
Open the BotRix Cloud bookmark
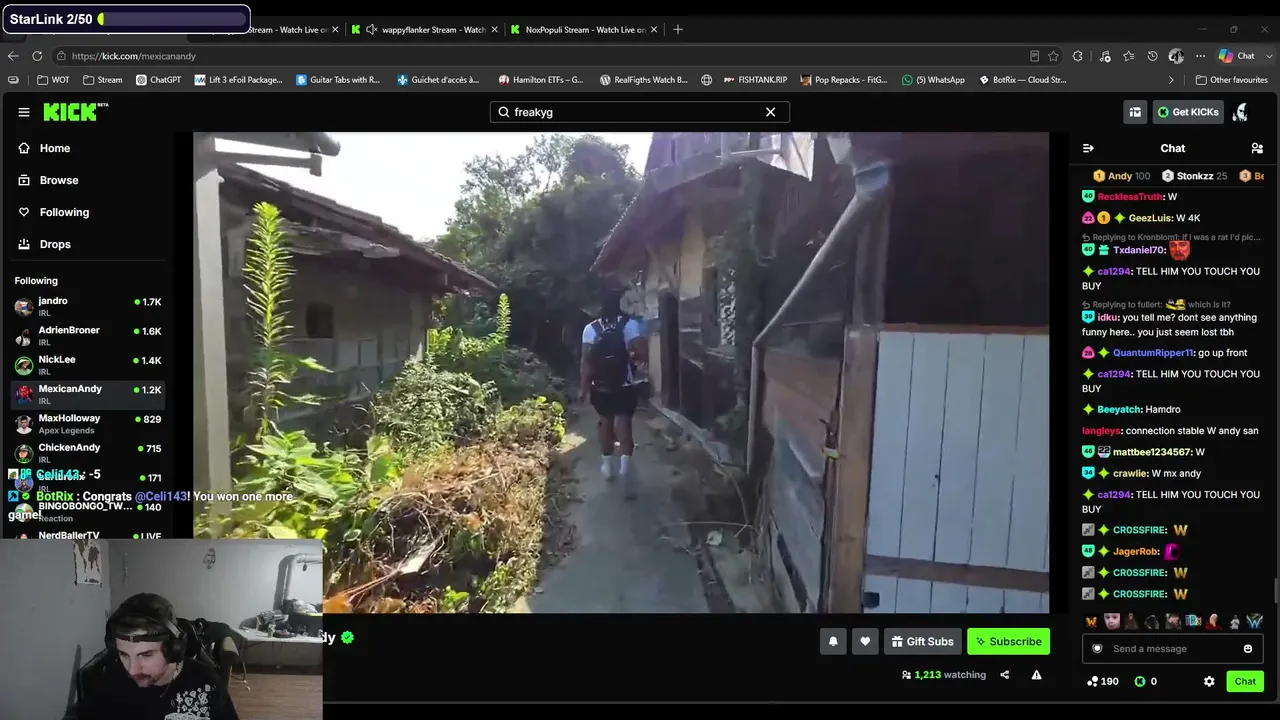(1022, 80)
